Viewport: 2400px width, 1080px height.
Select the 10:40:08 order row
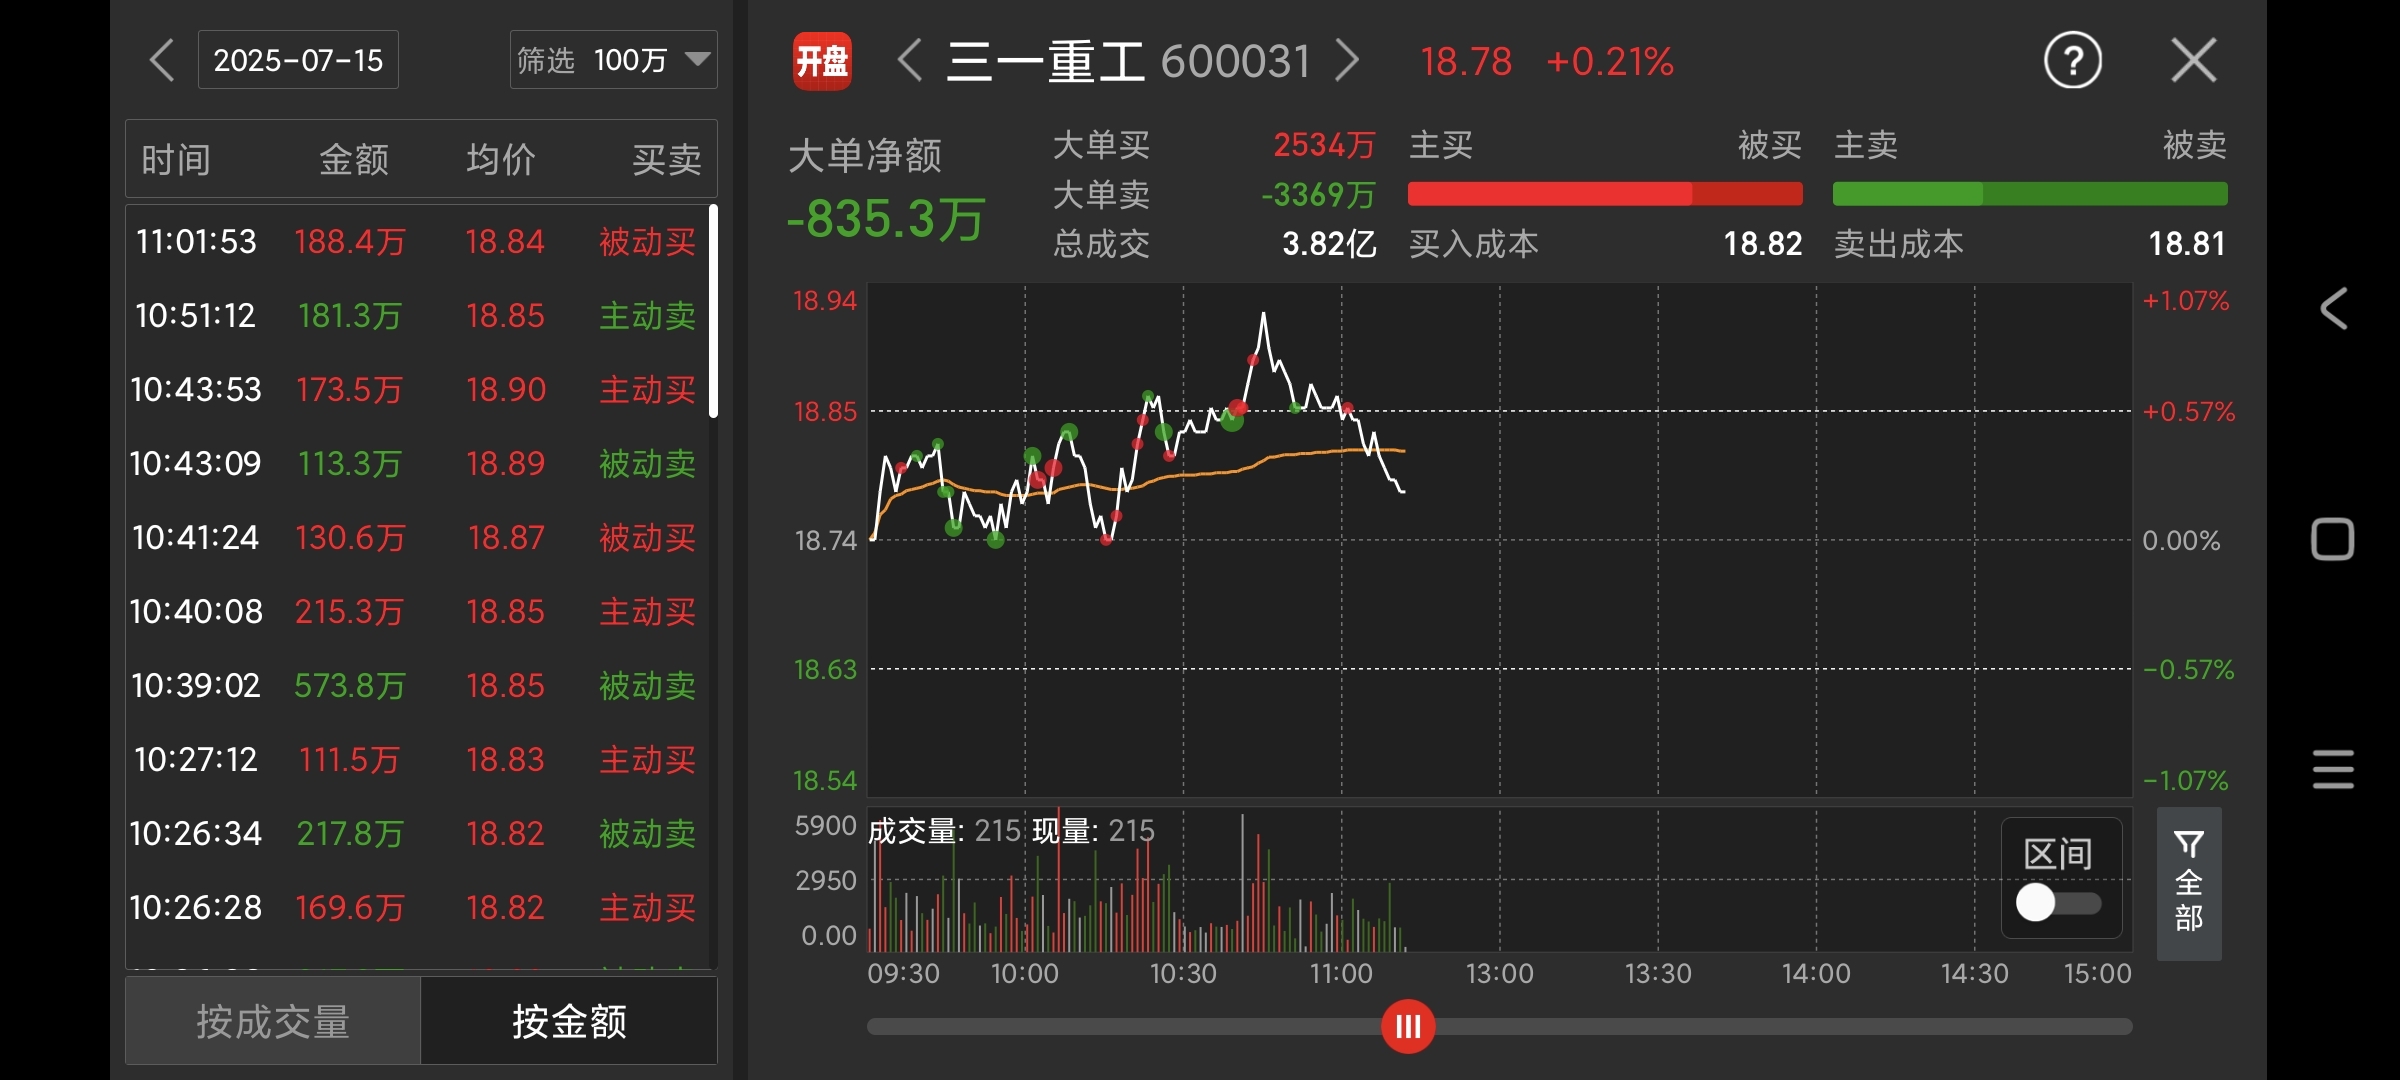coord(416,612)
